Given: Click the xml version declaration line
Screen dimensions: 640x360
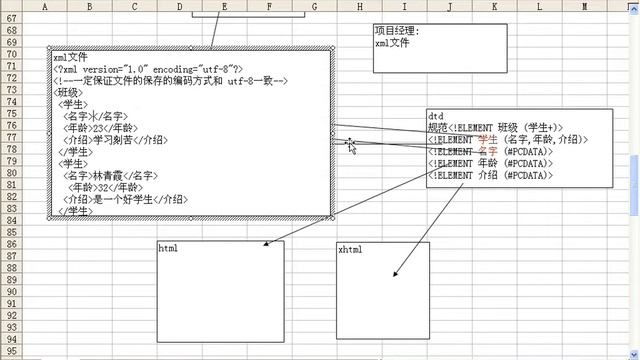Looking at the screenshot, I should coord(148,69).
